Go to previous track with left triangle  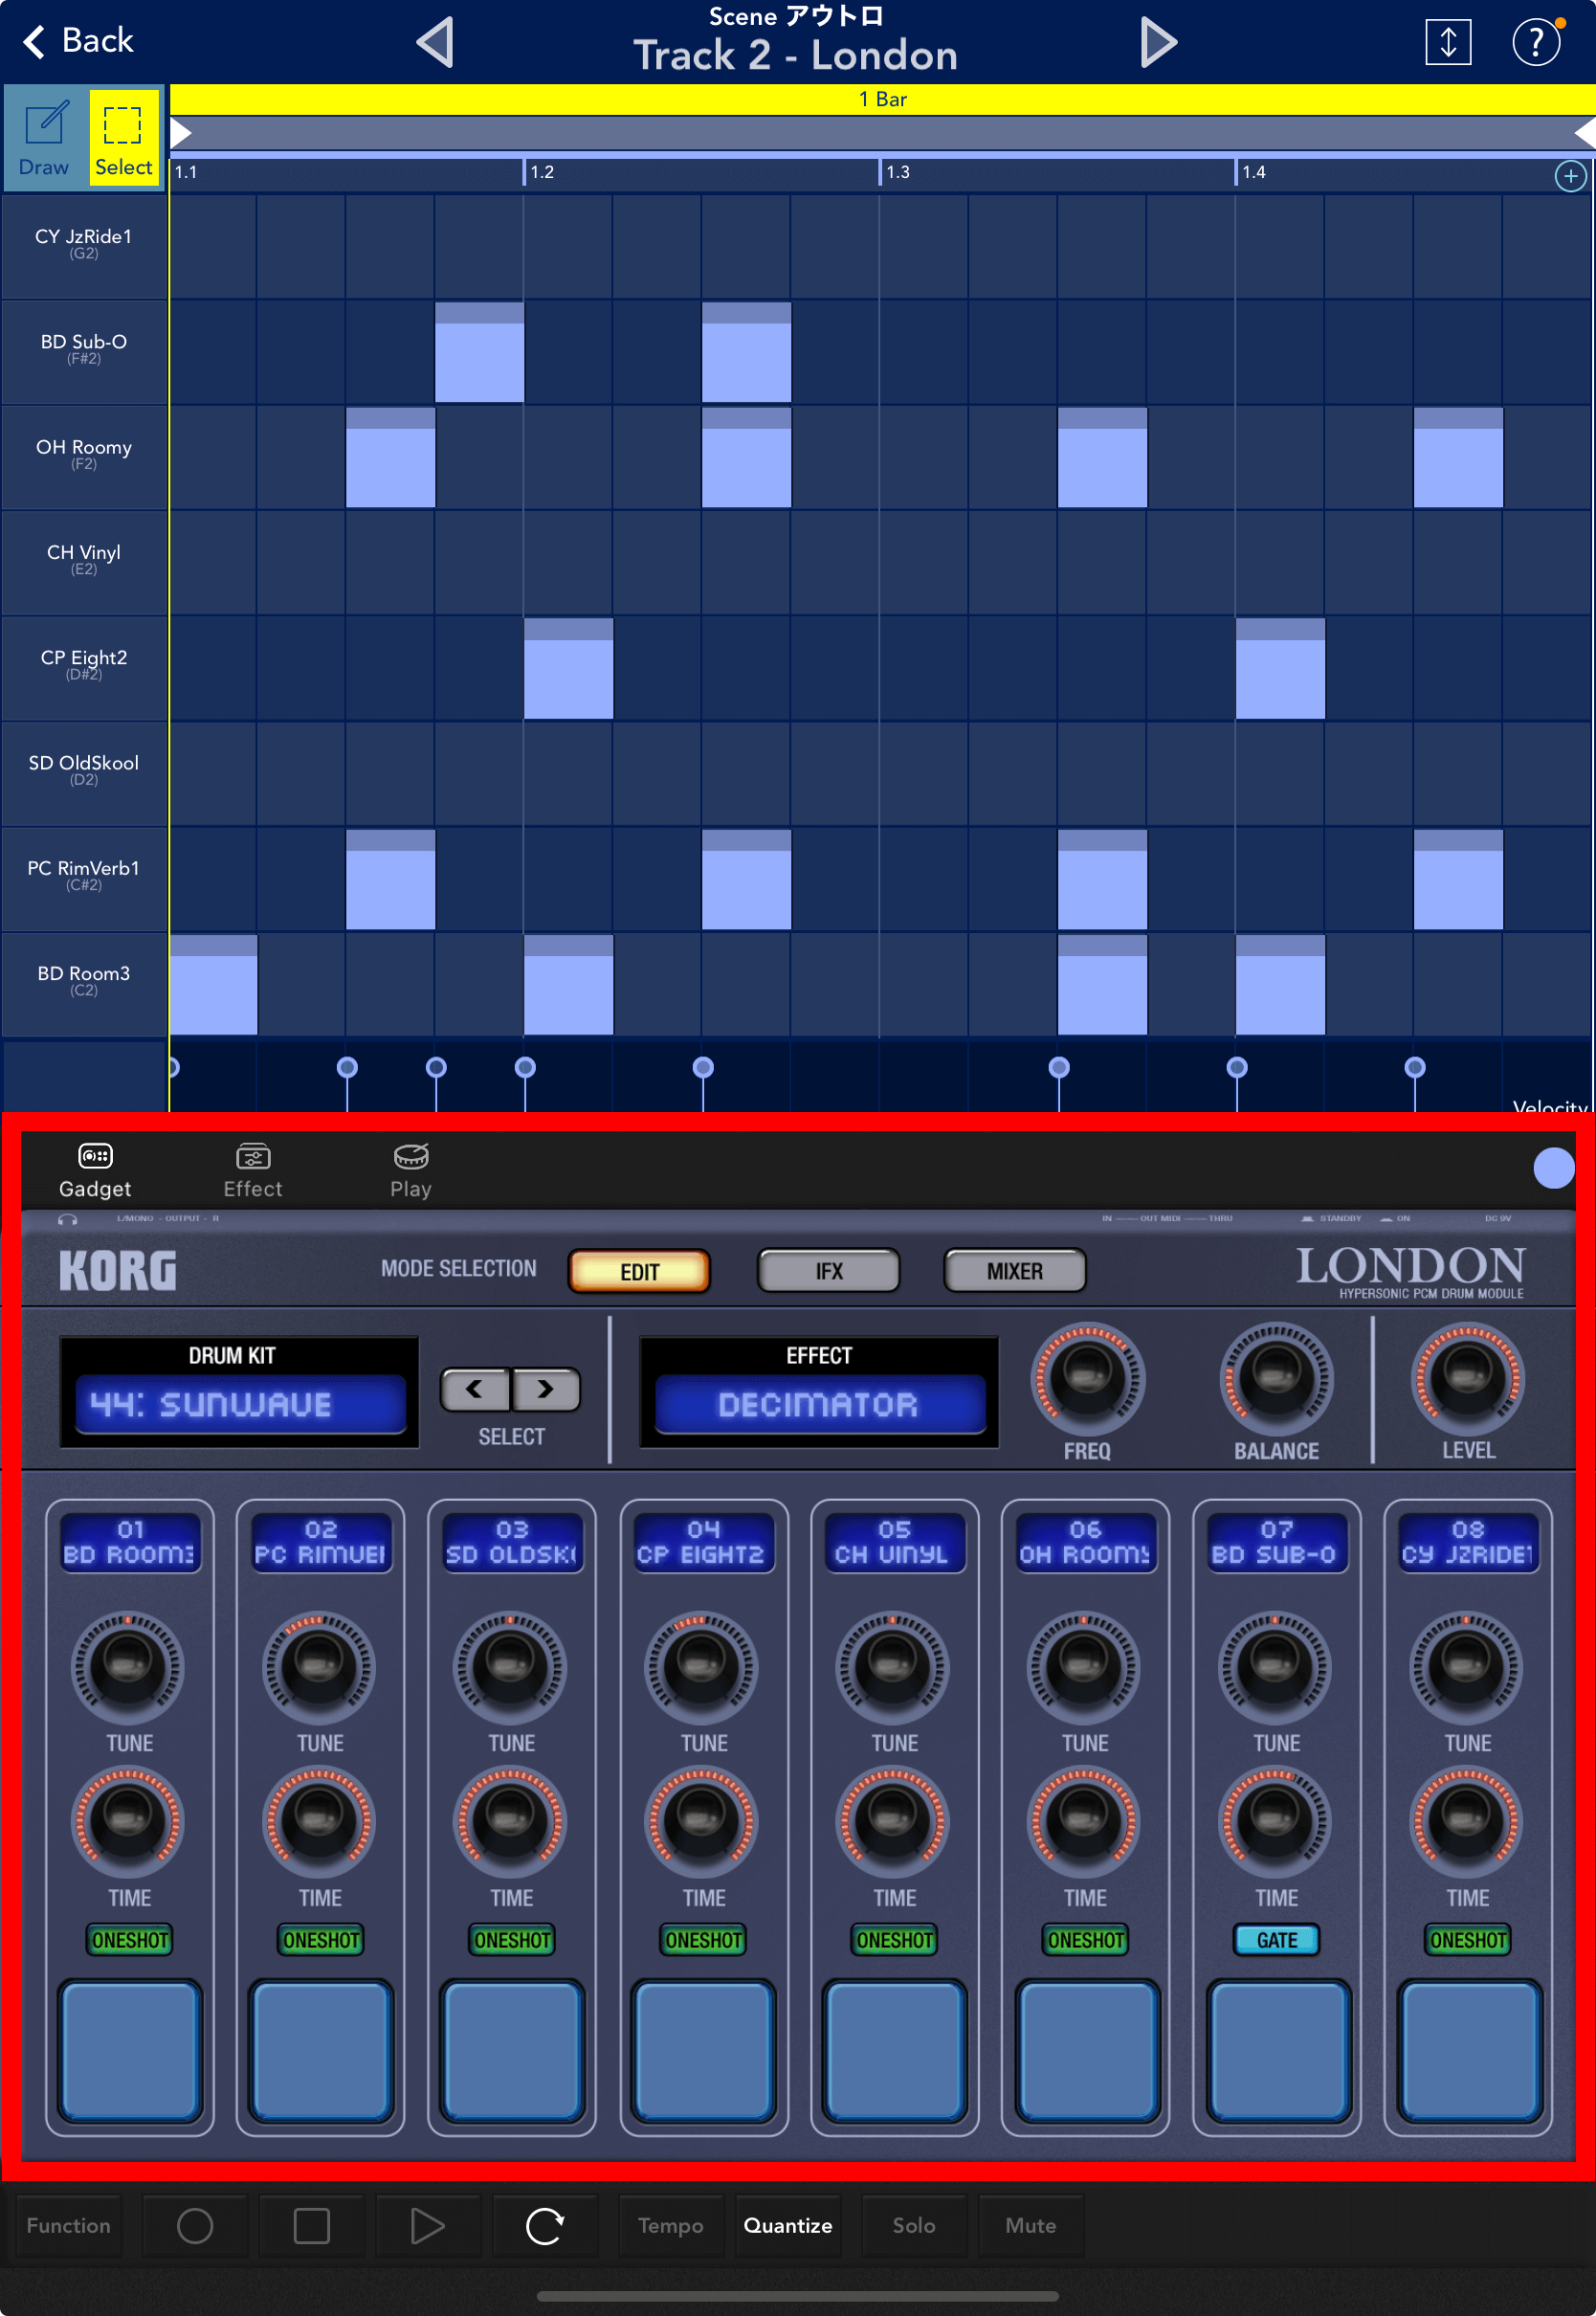coord(435,42)
